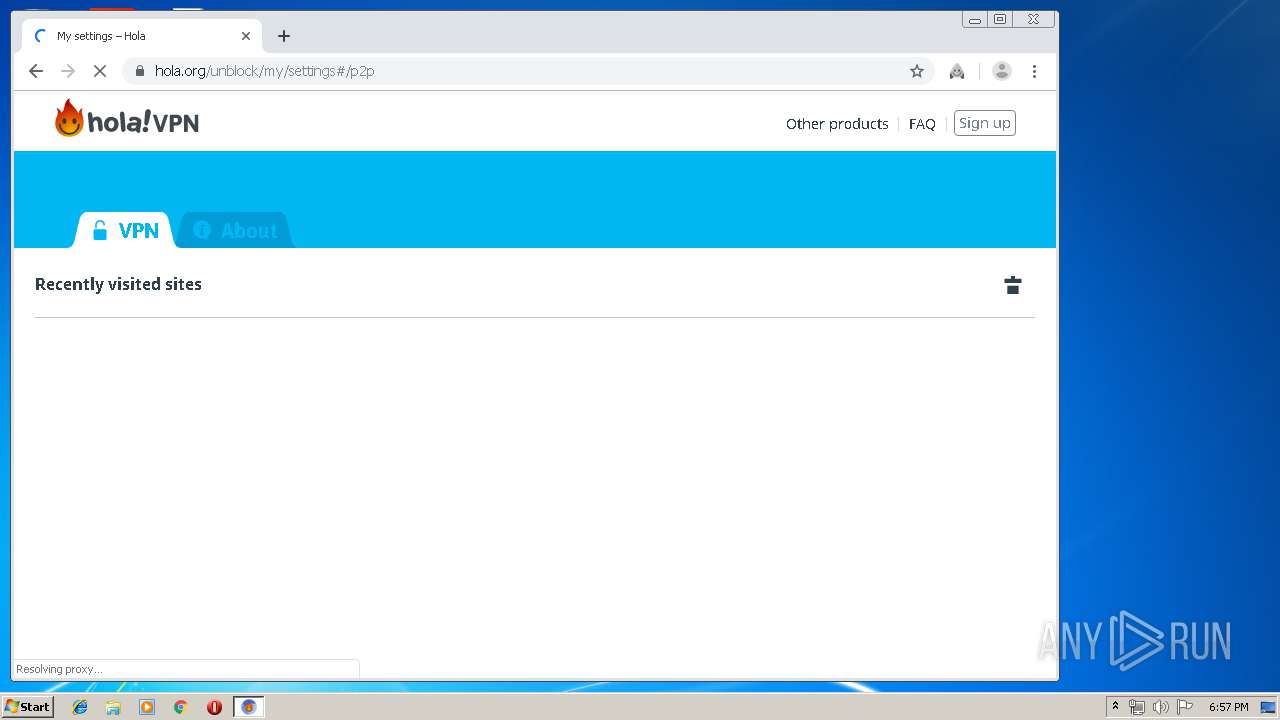
Task: Open the FAQ link
Action: click(922, 124)
